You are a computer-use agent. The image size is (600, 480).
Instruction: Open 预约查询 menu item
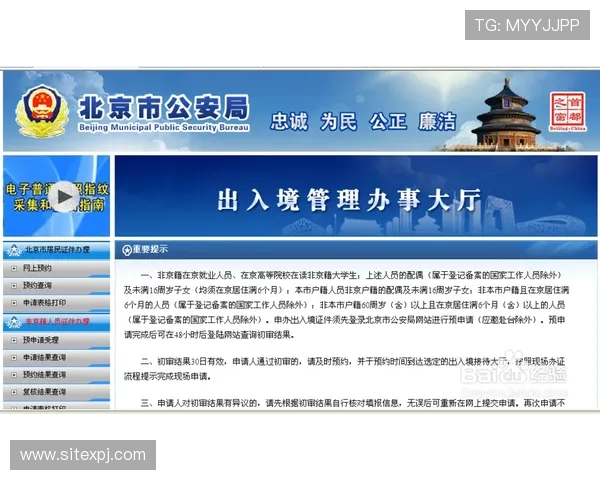click(x=56, y=286)
